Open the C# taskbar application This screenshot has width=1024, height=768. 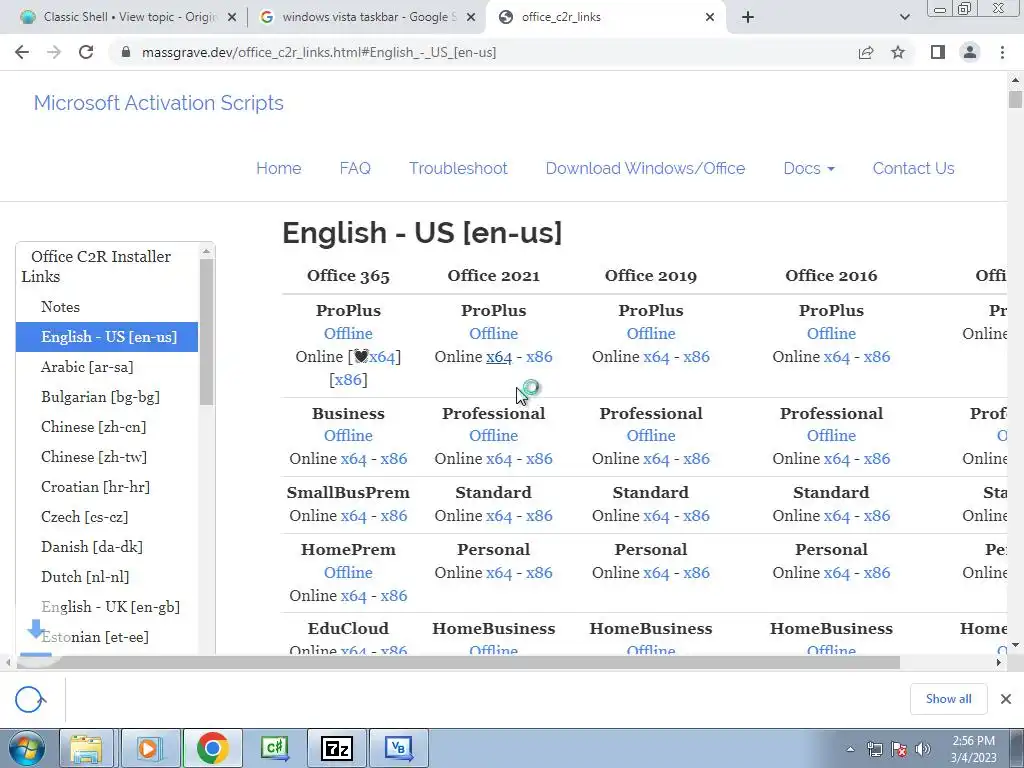[275, 748]
